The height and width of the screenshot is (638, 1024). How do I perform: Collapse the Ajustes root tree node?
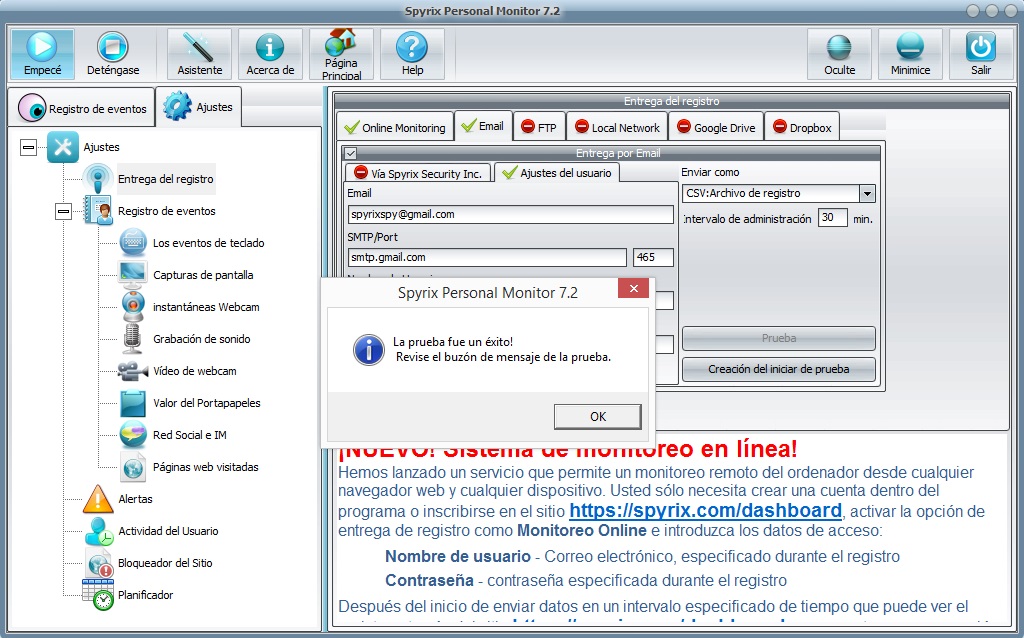click(29, 148)
